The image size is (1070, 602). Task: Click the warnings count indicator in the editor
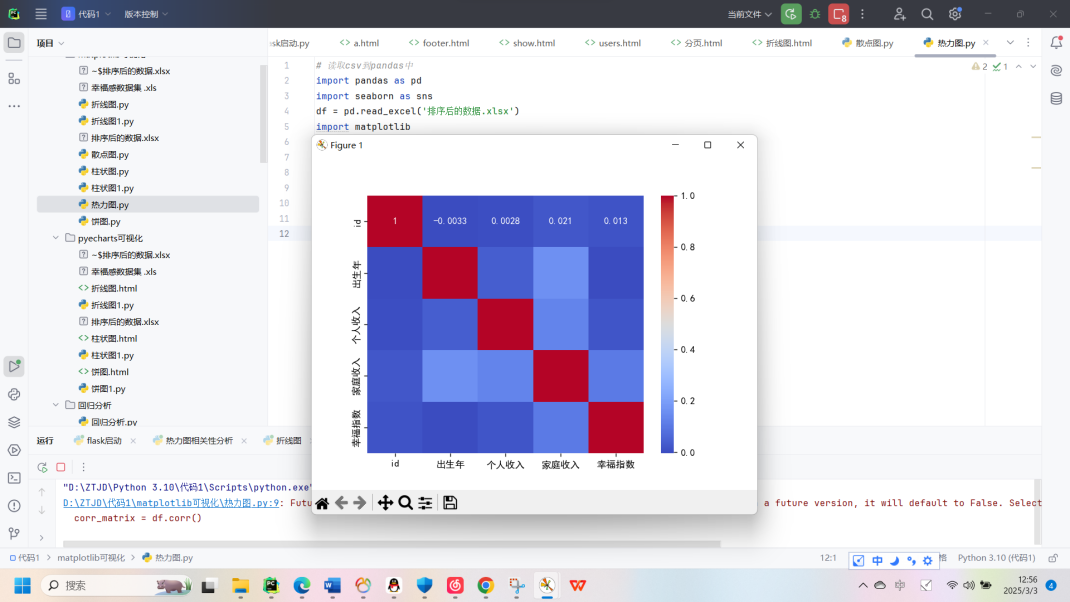(x=979, y=66)
